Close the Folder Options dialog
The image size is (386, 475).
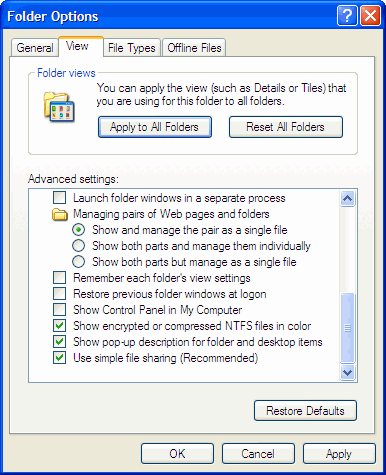tap(370, 15)
